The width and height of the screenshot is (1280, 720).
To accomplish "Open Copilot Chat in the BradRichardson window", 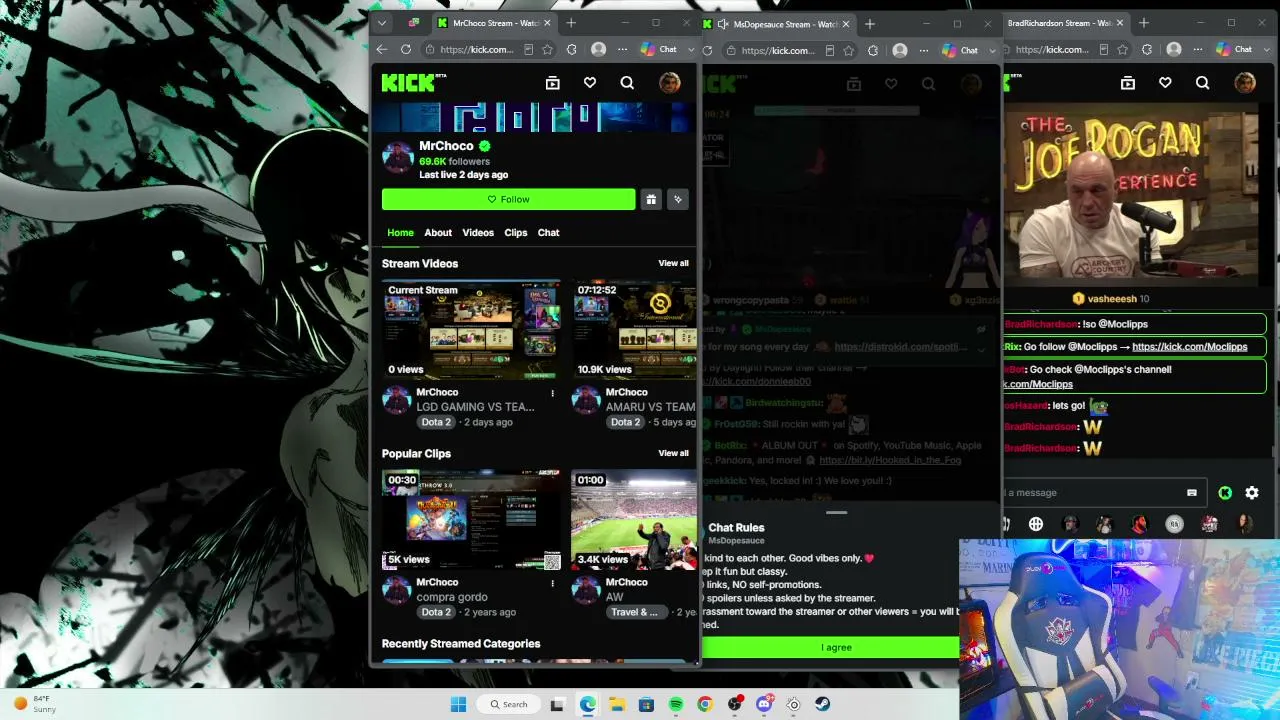I will tap(1234, 49).
